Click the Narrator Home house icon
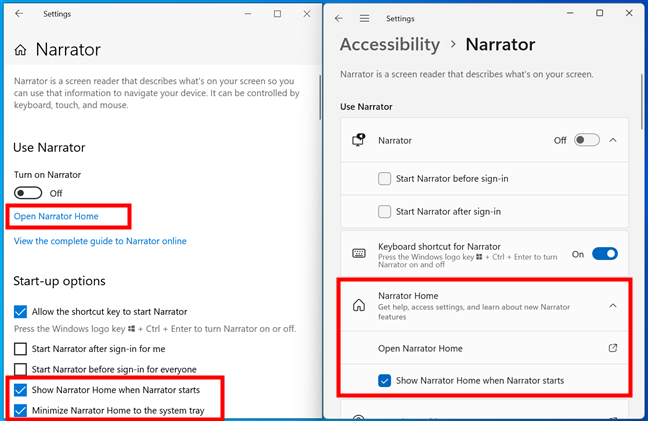Screen dimensions: 648x421 pos(359,305)
